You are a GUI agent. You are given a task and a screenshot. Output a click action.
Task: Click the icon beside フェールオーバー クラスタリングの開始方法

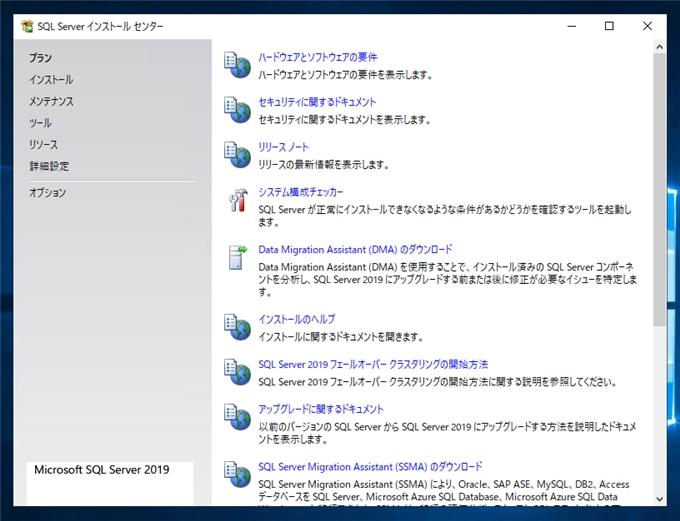pos(237,372)
